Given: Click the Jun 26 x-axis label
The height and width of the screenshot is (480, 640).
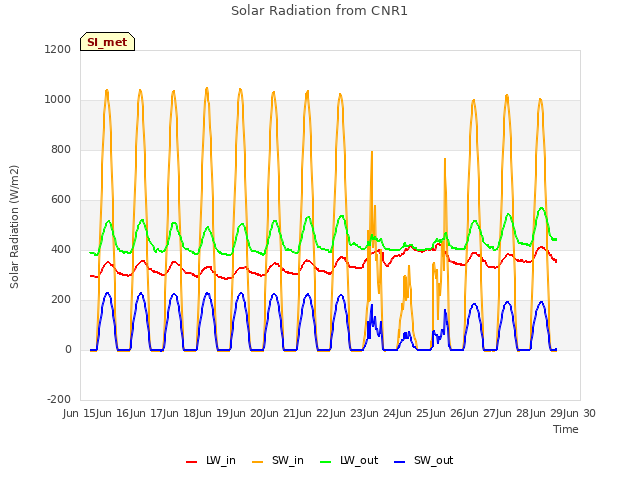Looking at the screenshot, I should 447,413.
